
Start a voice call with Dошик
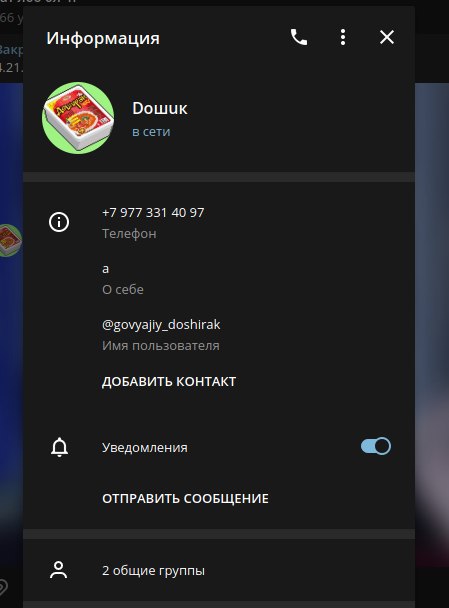[299, 37]
